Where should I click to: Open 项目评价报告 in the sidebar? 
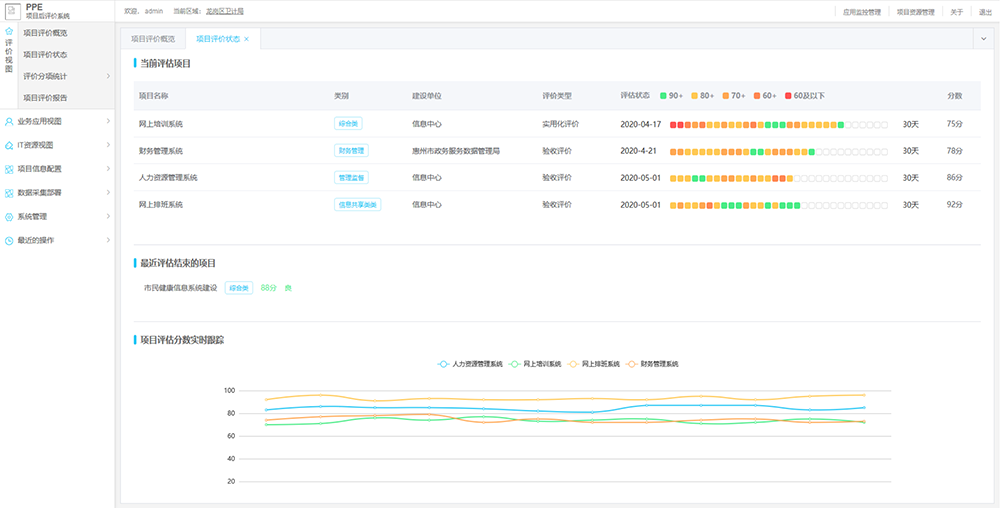click(x=45, y=98)
